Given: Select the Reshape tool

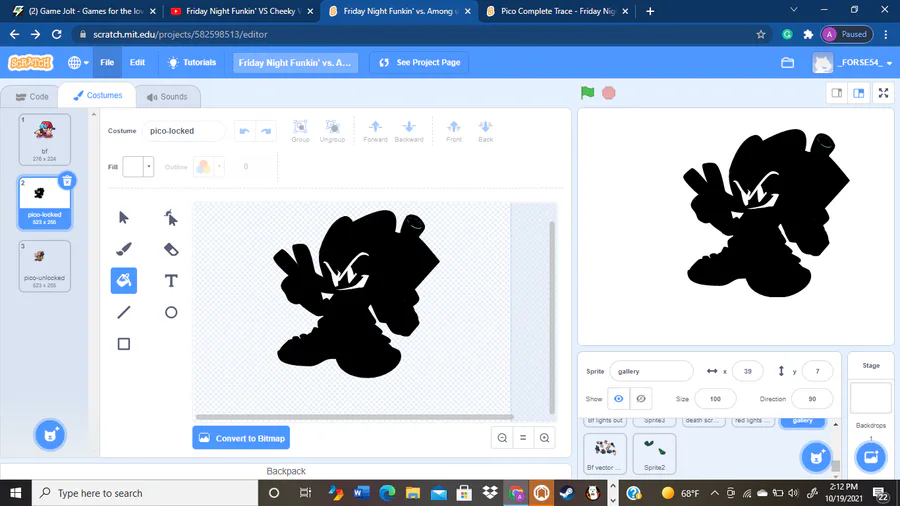Looking at the screenshot, I should 171,218.
